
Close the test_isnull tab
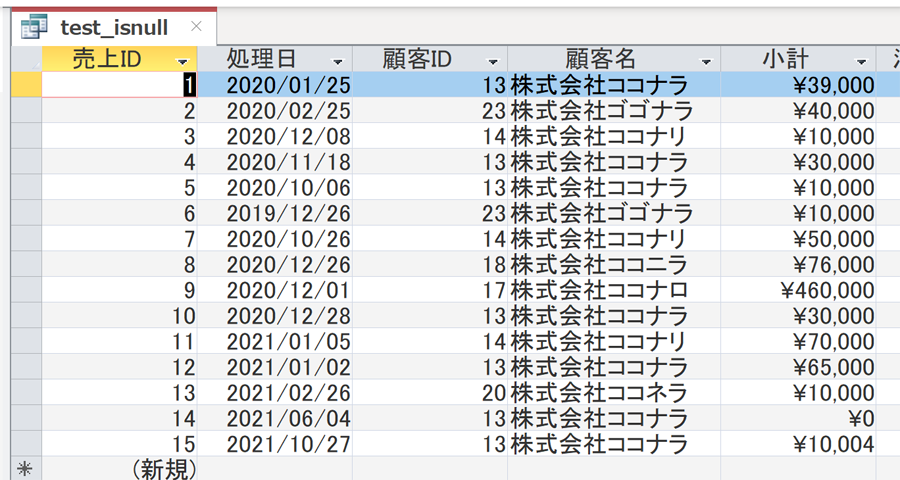196,26
